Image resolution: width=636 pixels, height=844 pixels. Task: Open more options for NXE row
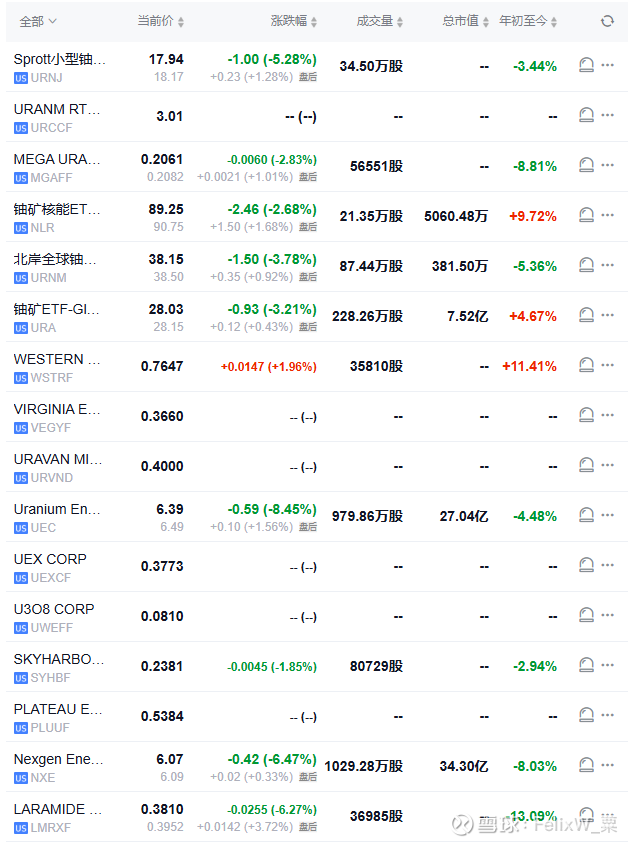(607, 766)
